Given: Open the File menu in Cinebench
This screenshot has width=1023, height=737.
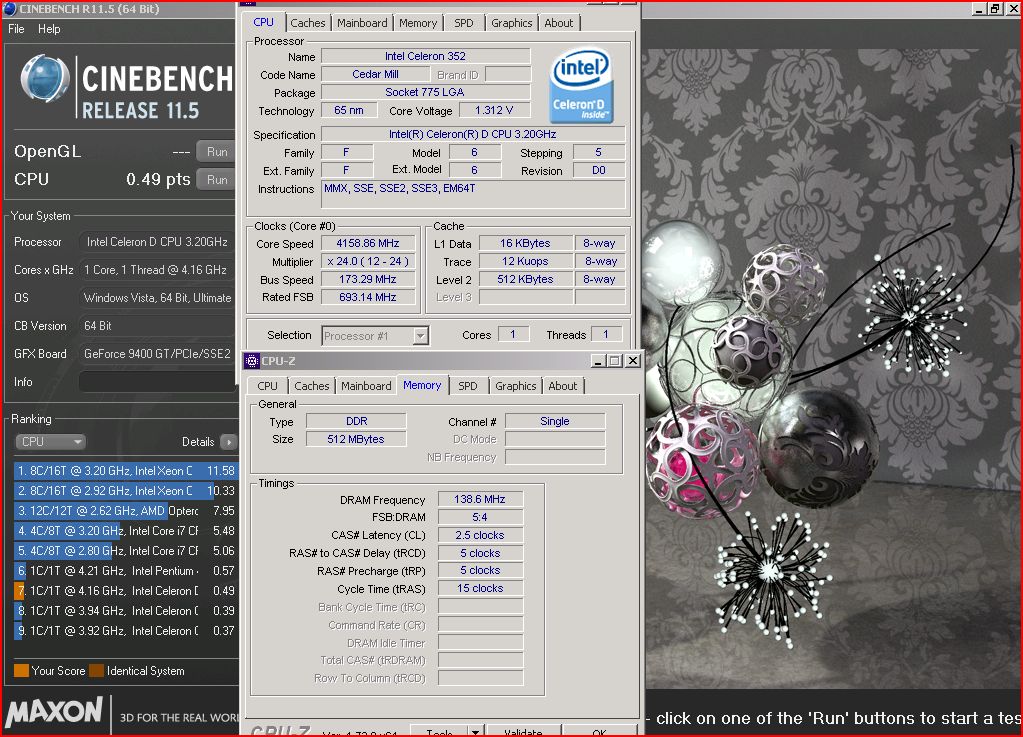Looking at the screenshot, I should point(16,29).
